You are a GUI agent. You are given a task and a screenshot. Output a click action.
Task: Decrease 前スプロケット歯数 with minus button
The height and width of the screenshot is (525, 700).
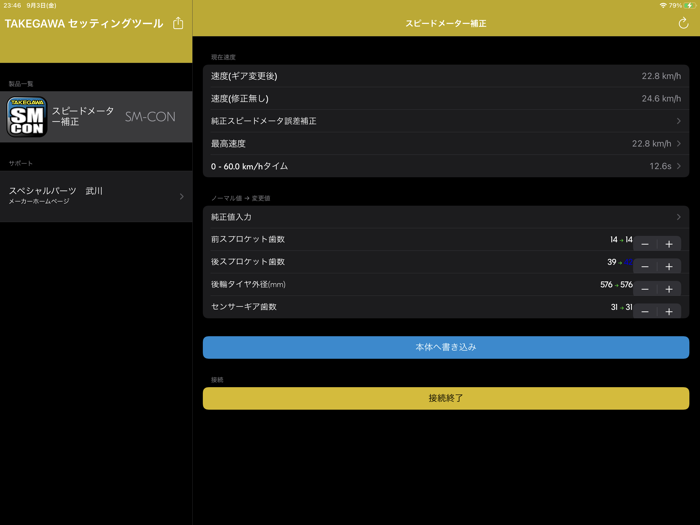(x=645, y=244)
